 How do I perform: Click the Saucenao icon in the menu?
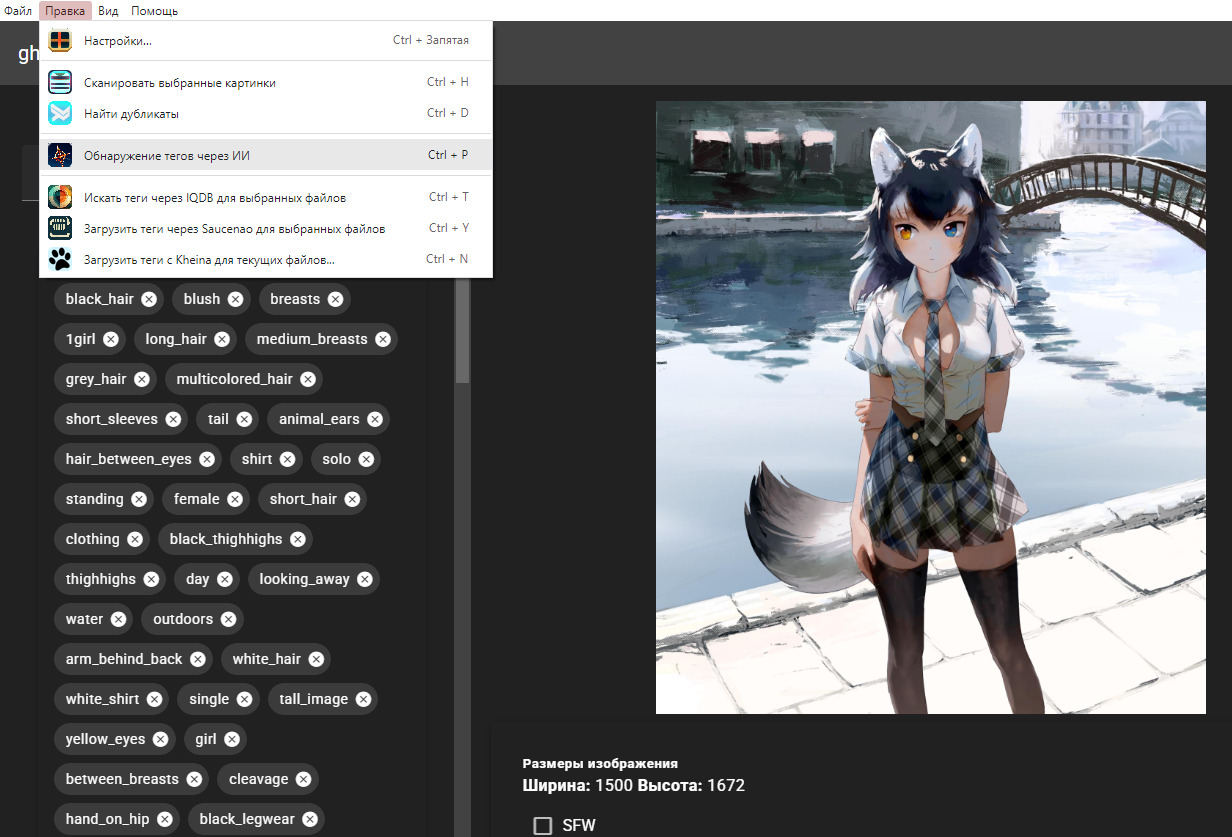tap(60, 228)
